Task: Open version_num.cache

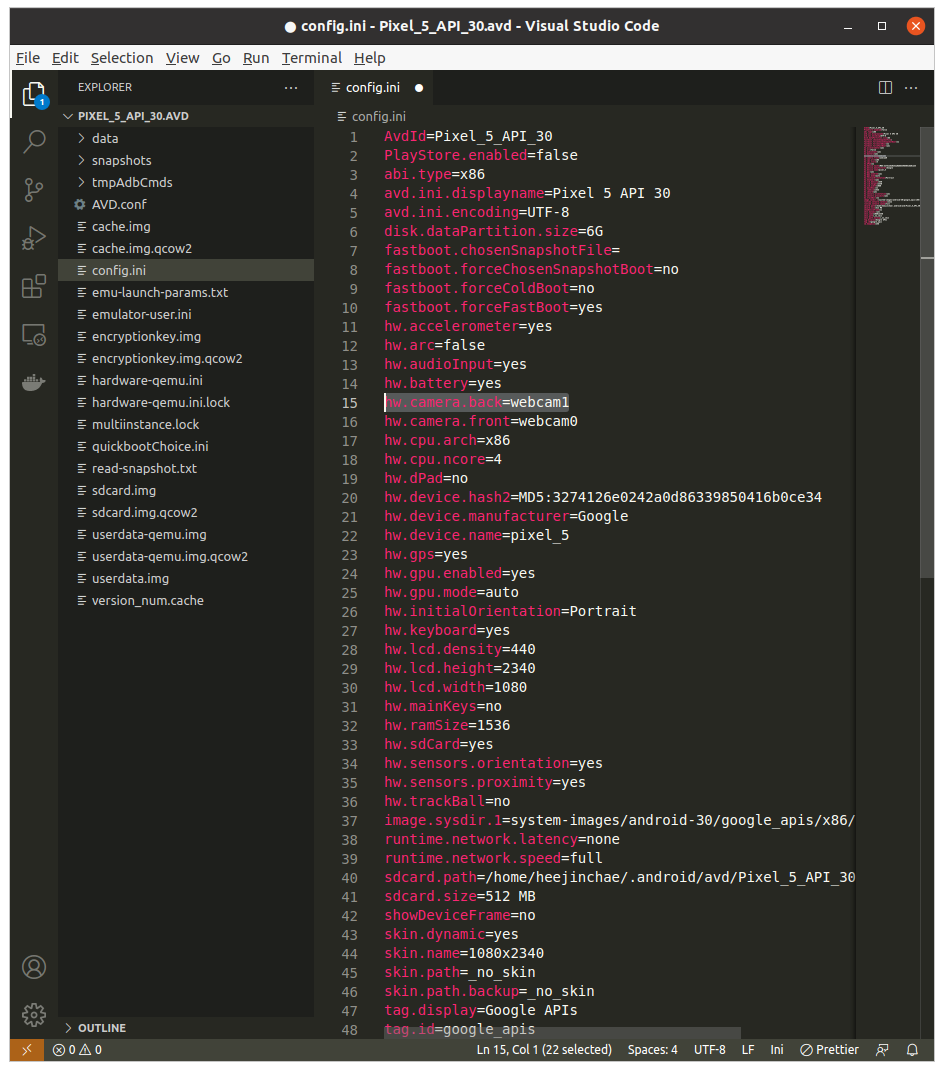Action: 186,600
